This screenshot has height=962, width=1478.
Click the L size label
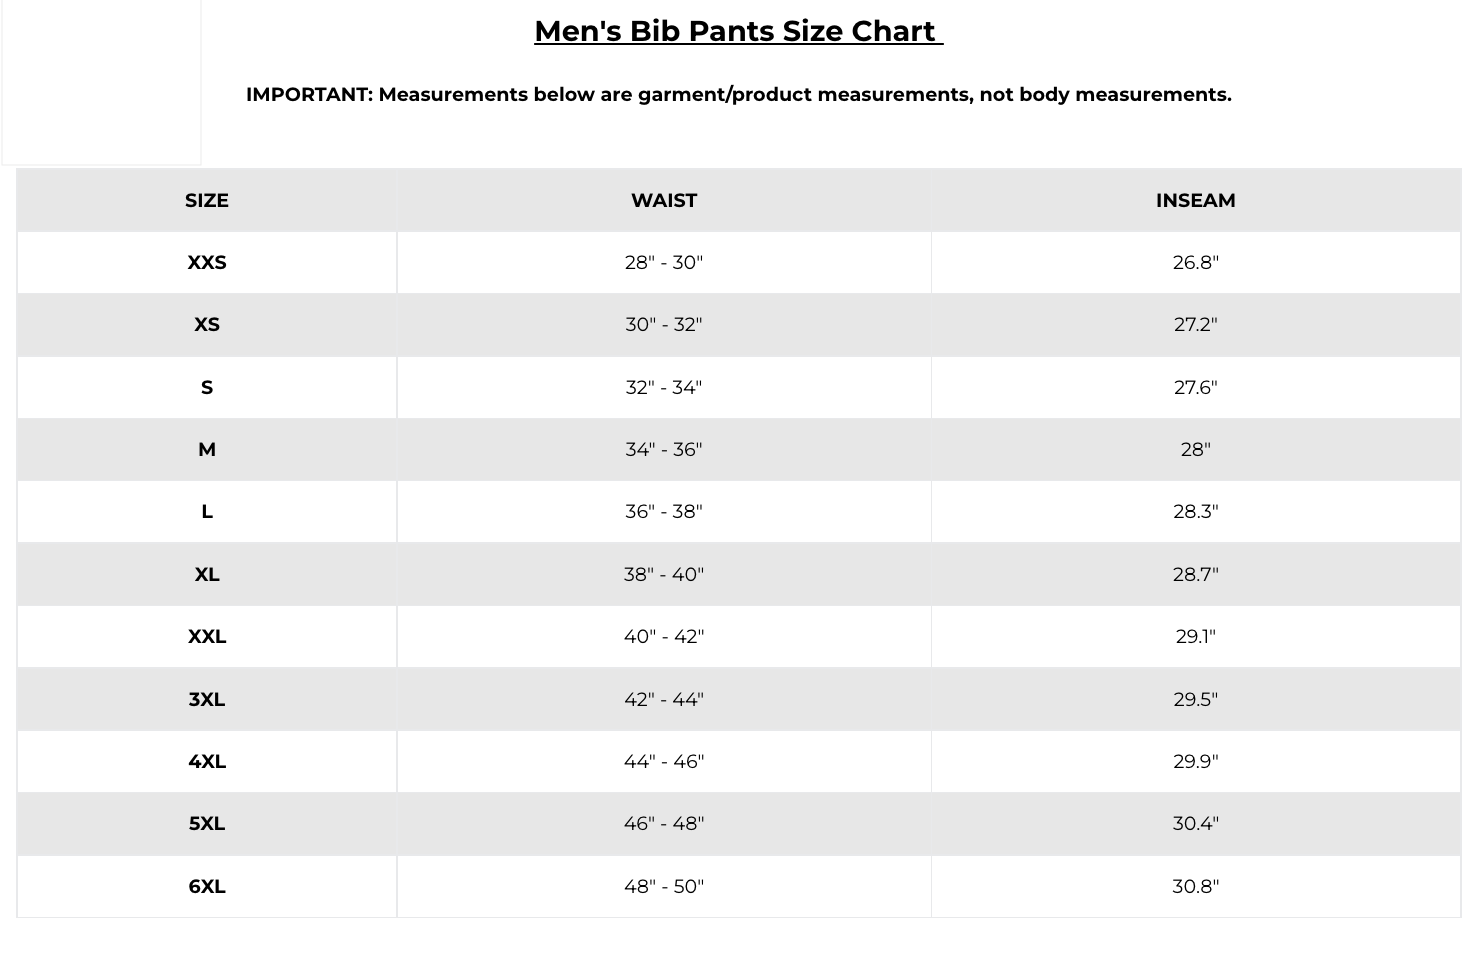coord(207,511)
